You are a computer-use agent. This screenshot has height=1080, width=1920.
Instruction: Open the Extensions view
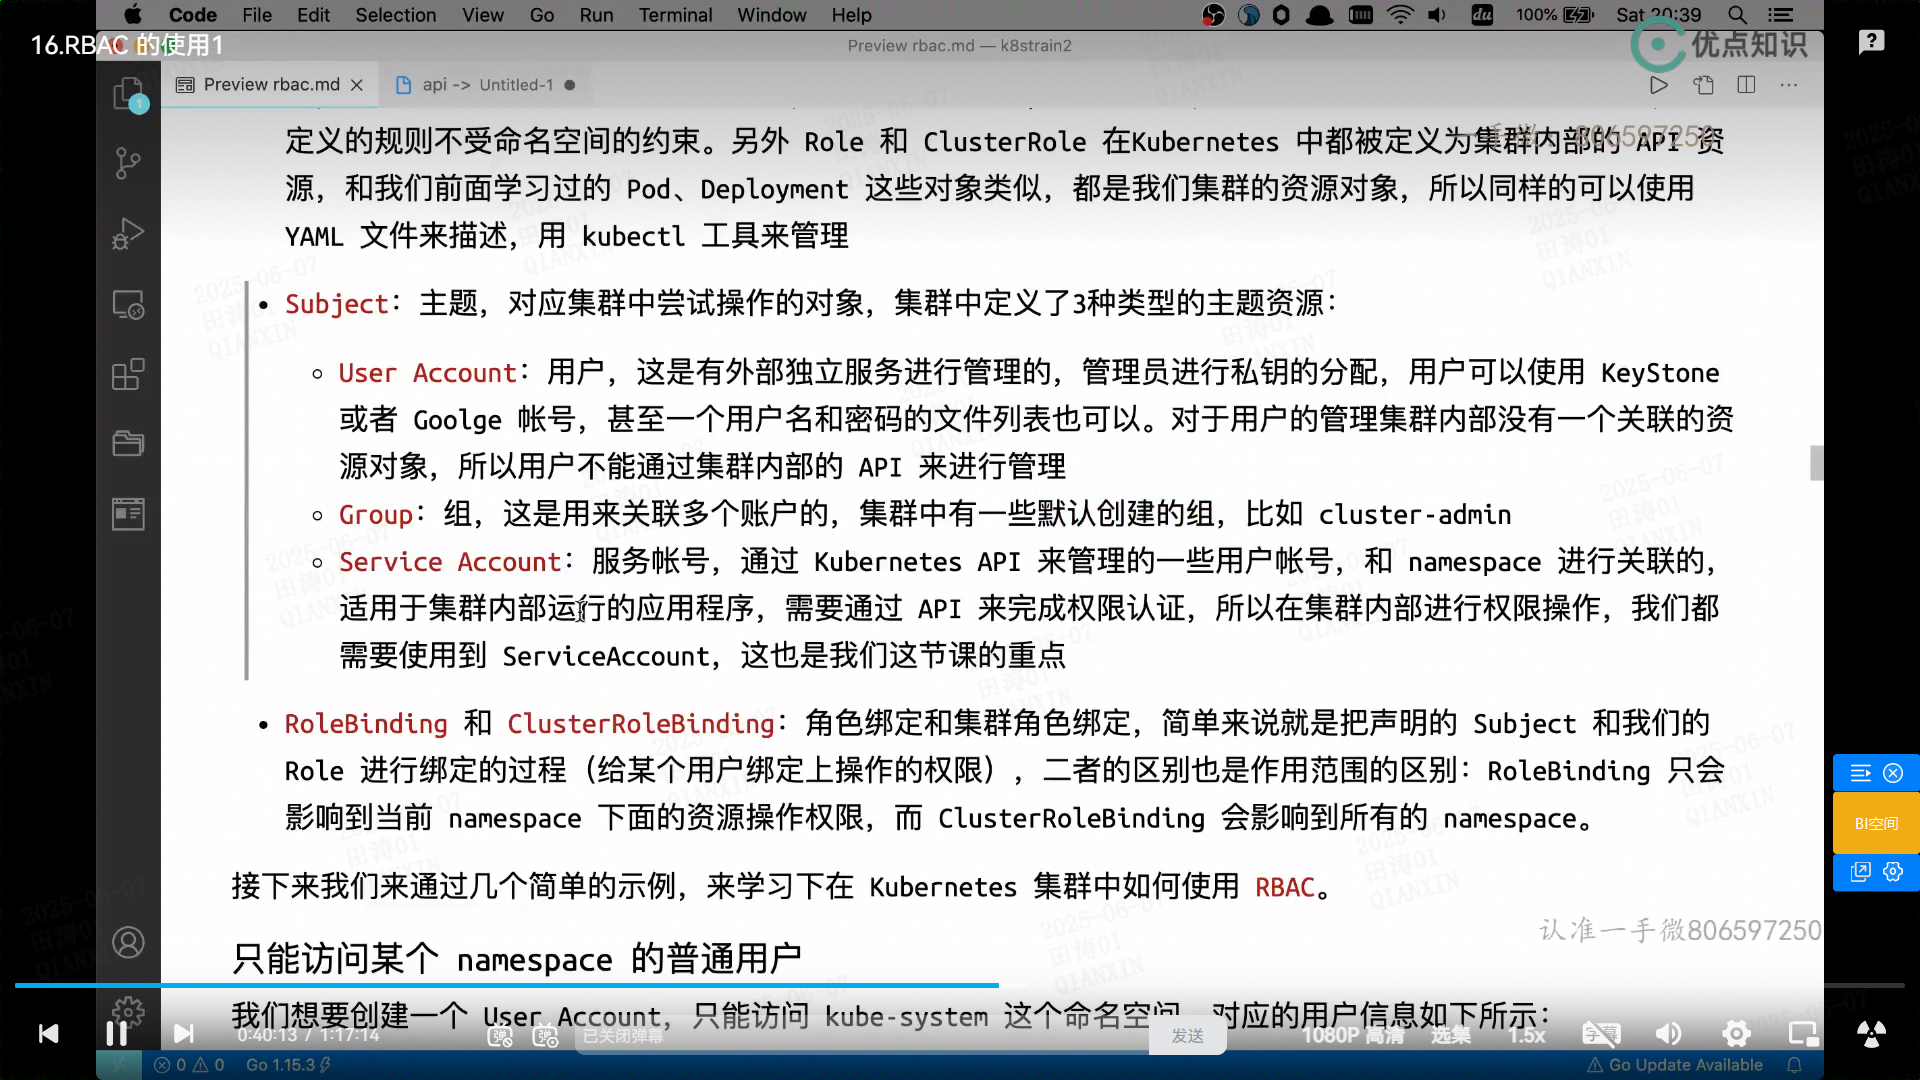pos(128,375)
